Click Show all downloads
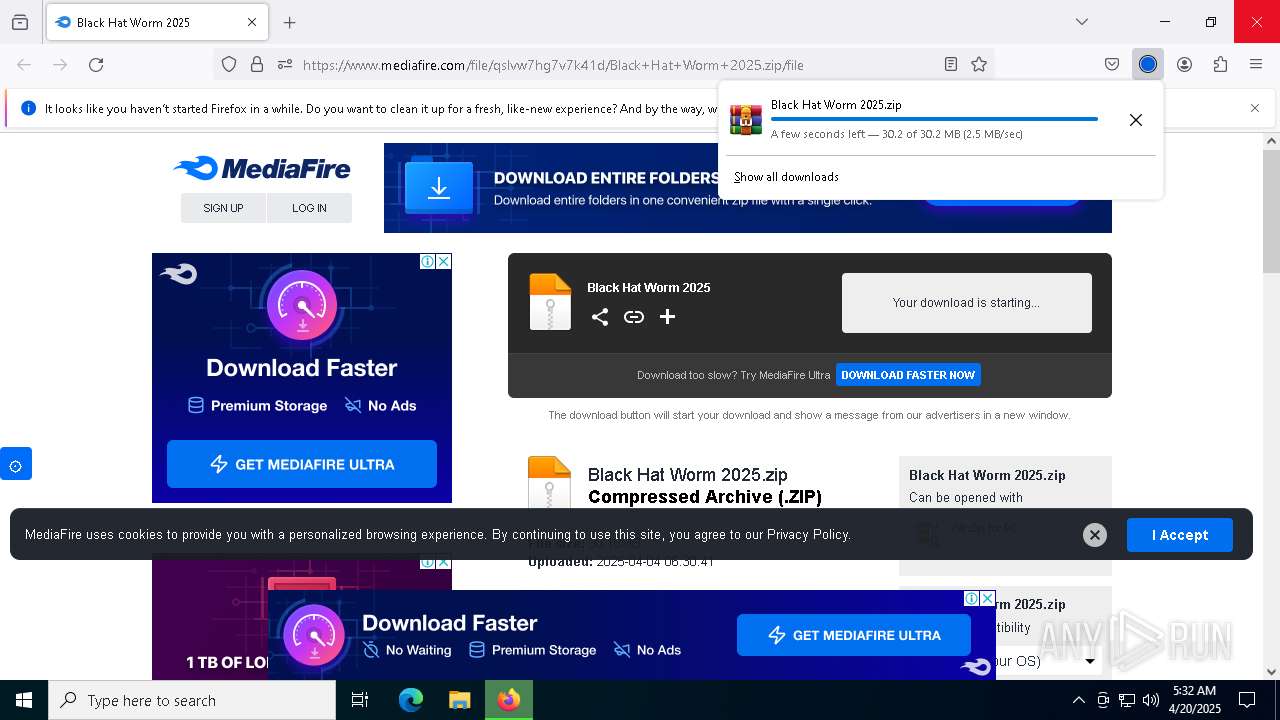This screenshot has height=720, width=1280. (786, 177)
